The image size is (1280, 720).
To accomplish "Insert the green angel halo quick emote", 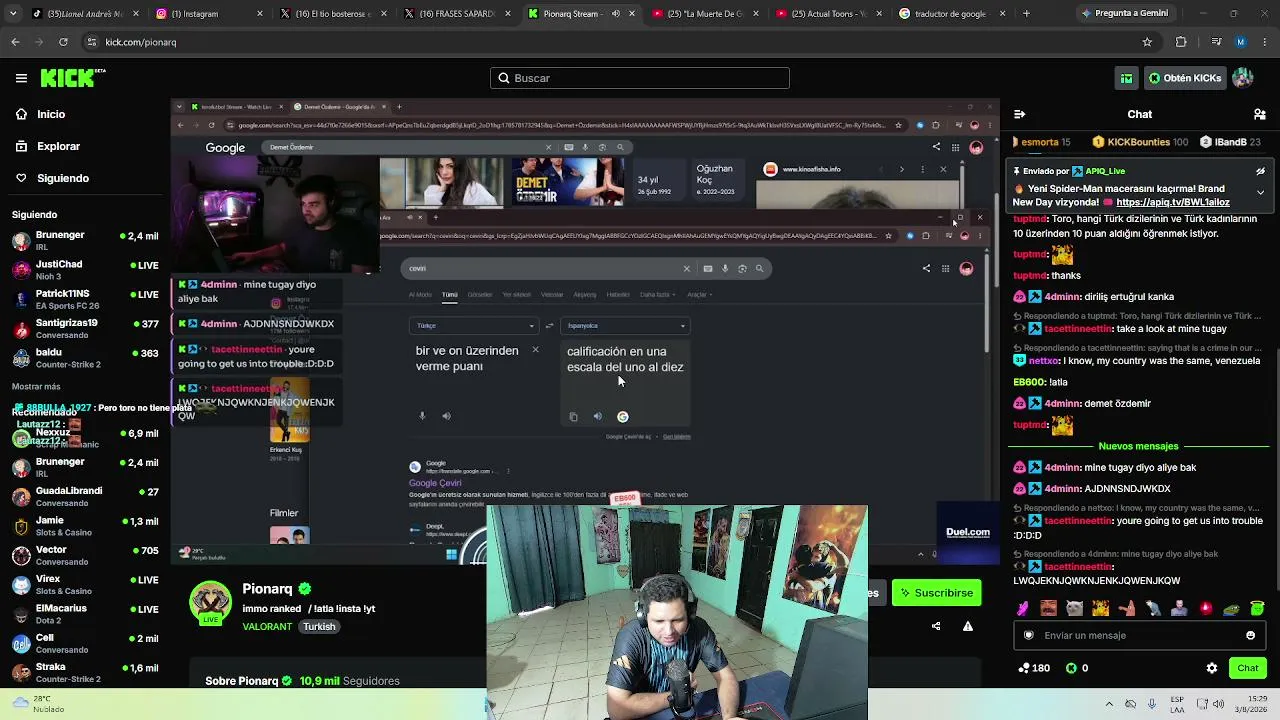I will pyautogui.click(x=1257, y=608).
